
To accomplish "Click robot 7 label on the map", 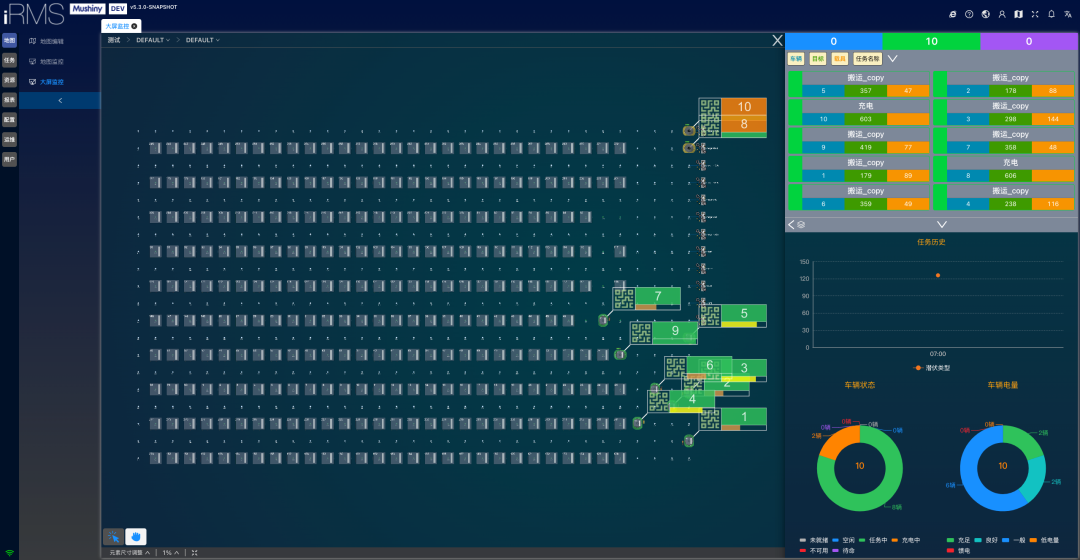I will (657, 296).
